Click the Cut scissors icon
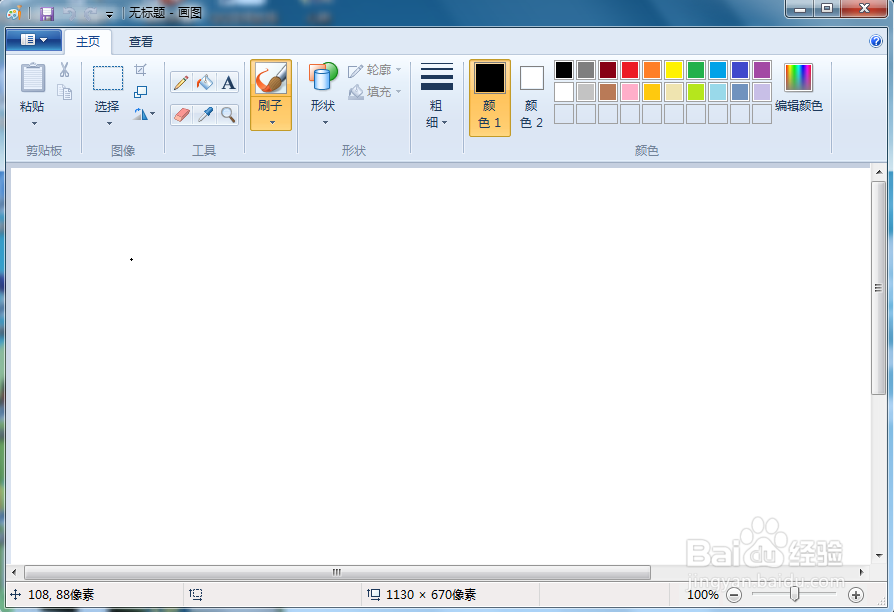Screen dimensions: 894x612 pyautogui.click(x=64, y=70)
